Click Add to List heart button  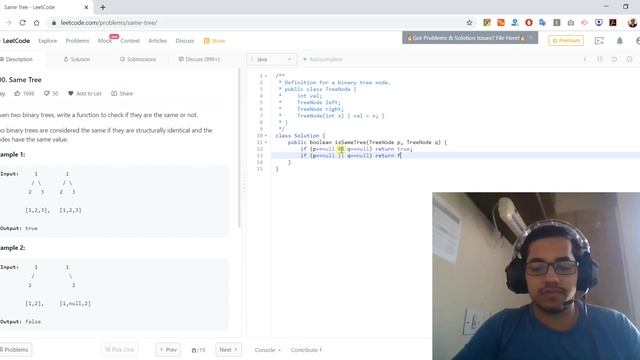point(84,93)
